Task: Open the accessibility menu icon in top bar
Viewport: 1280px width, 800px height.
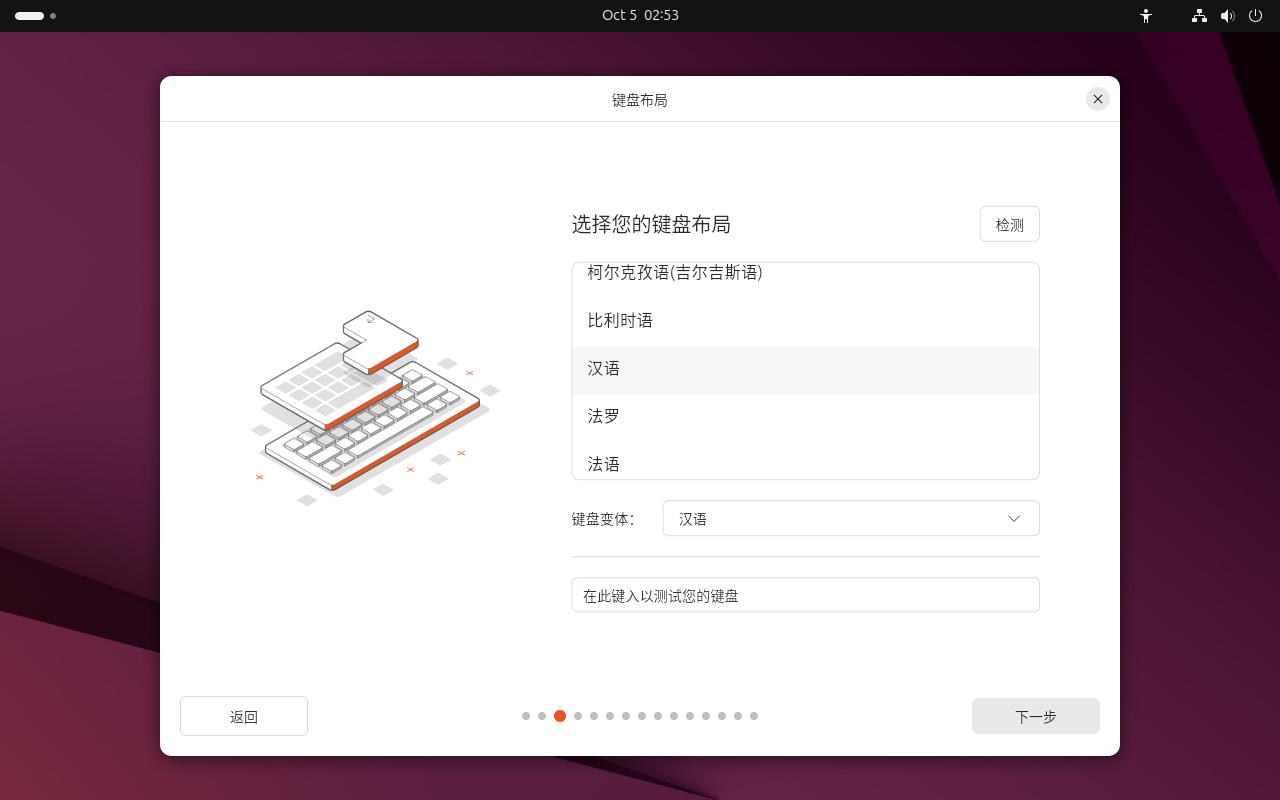Action: click(1146, 16)
